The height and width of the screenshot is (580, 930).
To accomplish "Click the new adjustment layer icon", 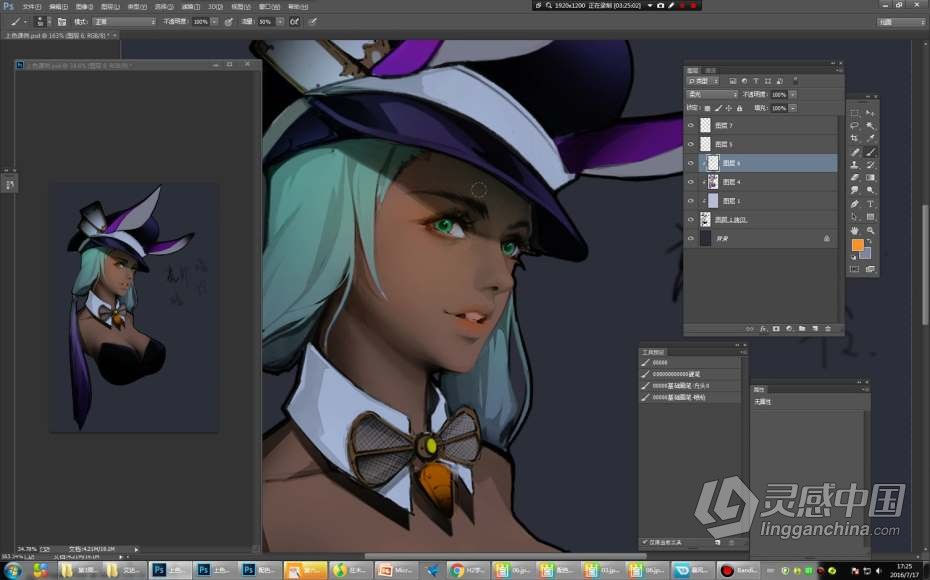I will pos(789,329).
